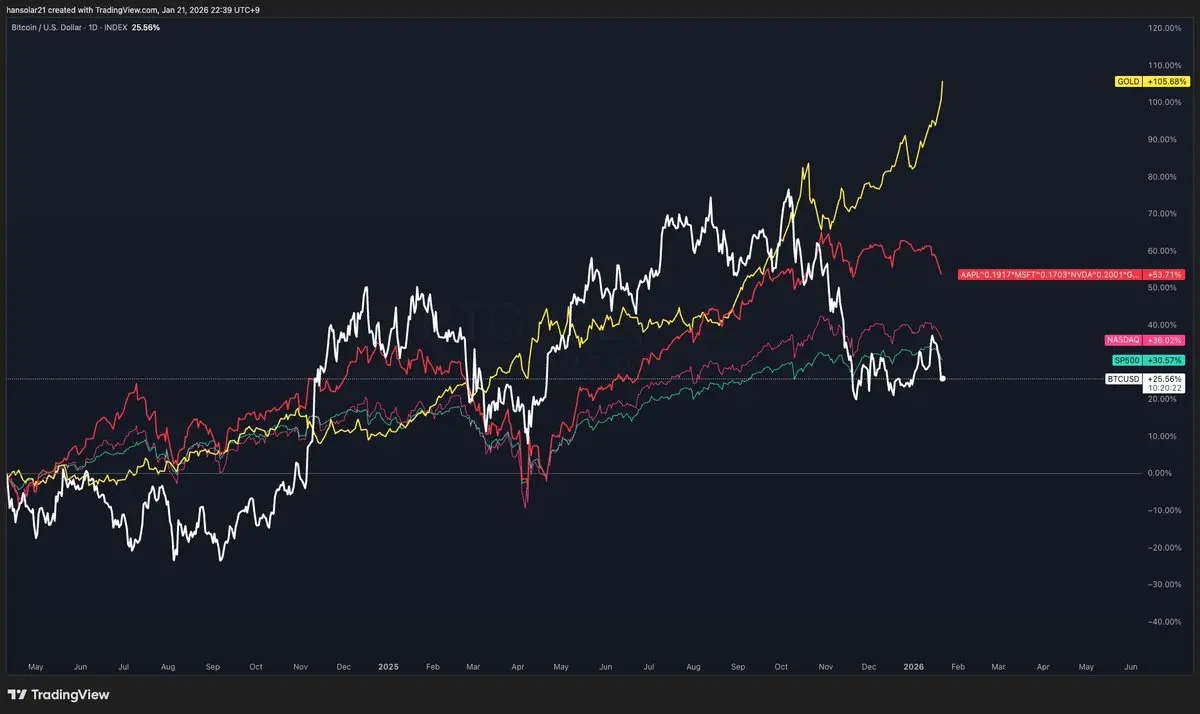Image resolution: width=1200 pixels, height=714 pixels.
Task: Click the +30.57% value tag
Action: pos(1163,360)
